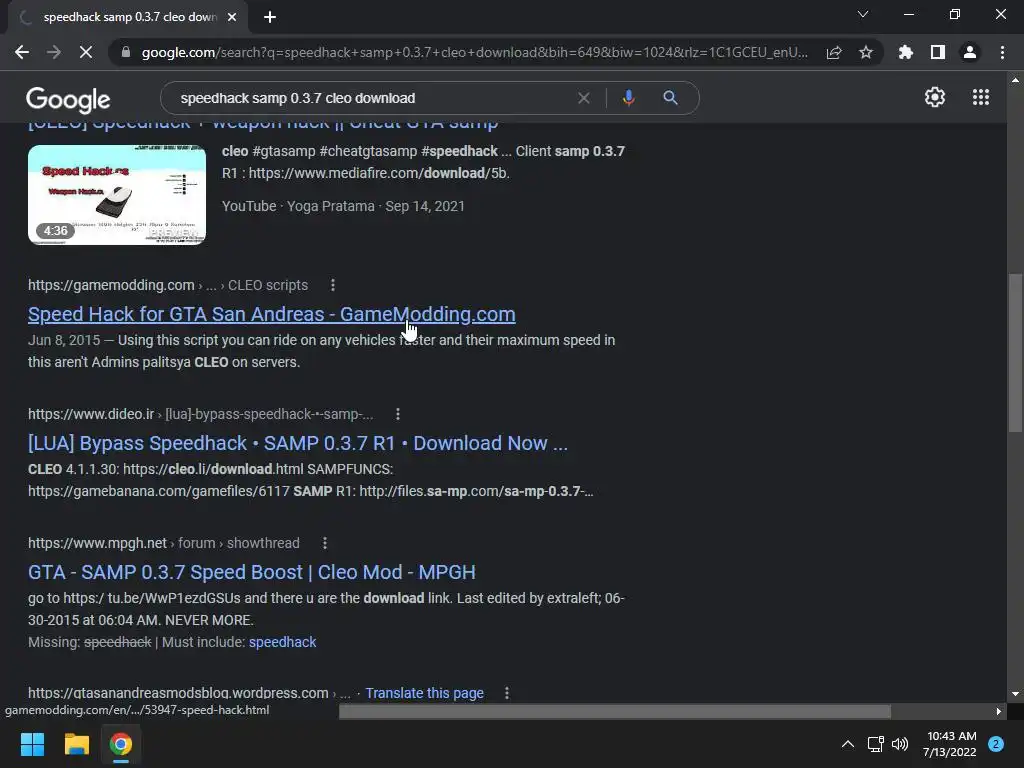Open the partially hidden CLEO Speedhack video title
1024x768 pixels.
pos(263,124)
